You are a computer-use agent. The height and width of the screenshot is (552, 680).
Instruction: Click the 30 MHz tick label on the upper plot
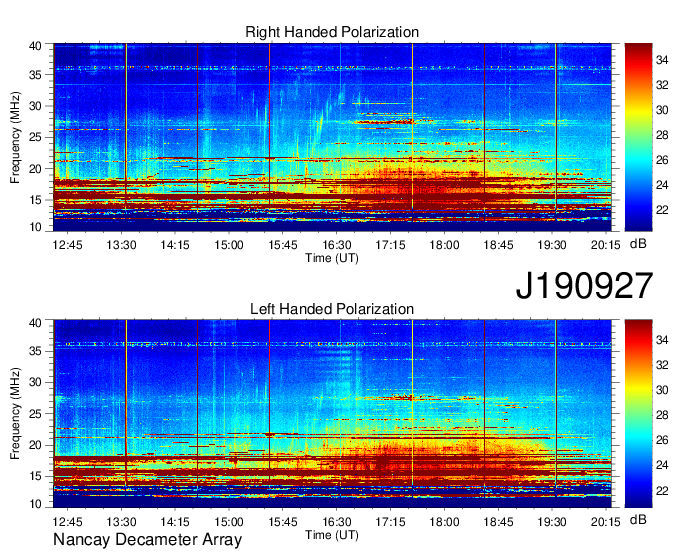35,106
